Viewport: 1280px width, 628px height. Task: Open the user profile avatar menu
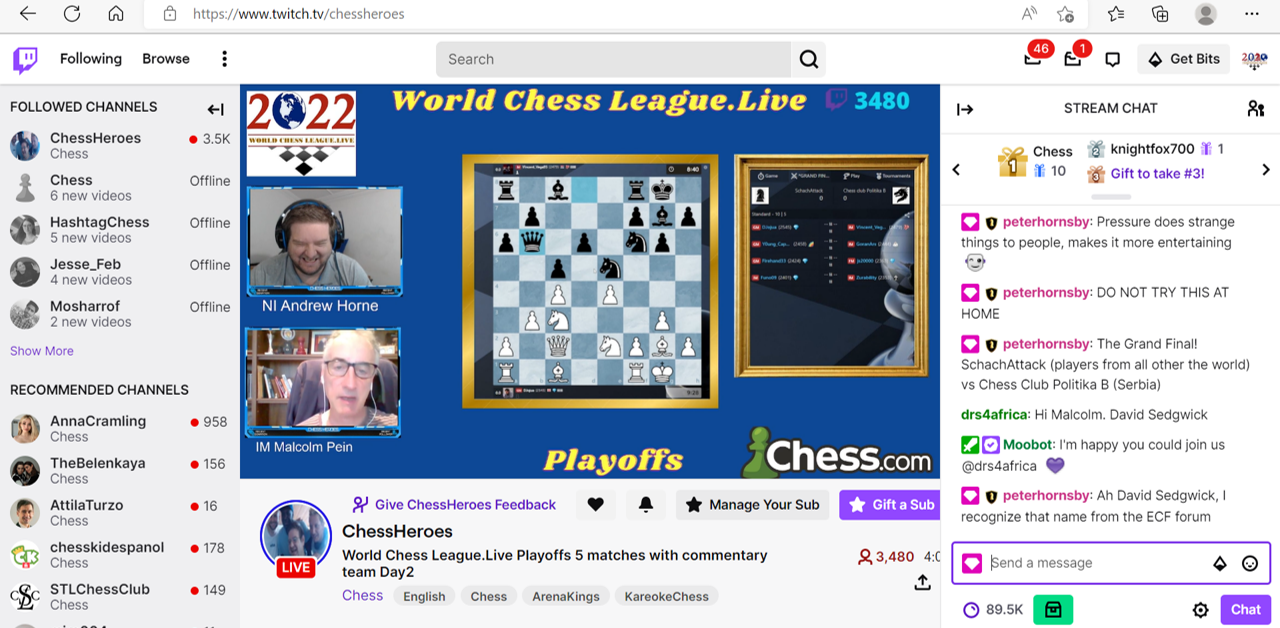pyautogui.click(x=1254, y=59)
